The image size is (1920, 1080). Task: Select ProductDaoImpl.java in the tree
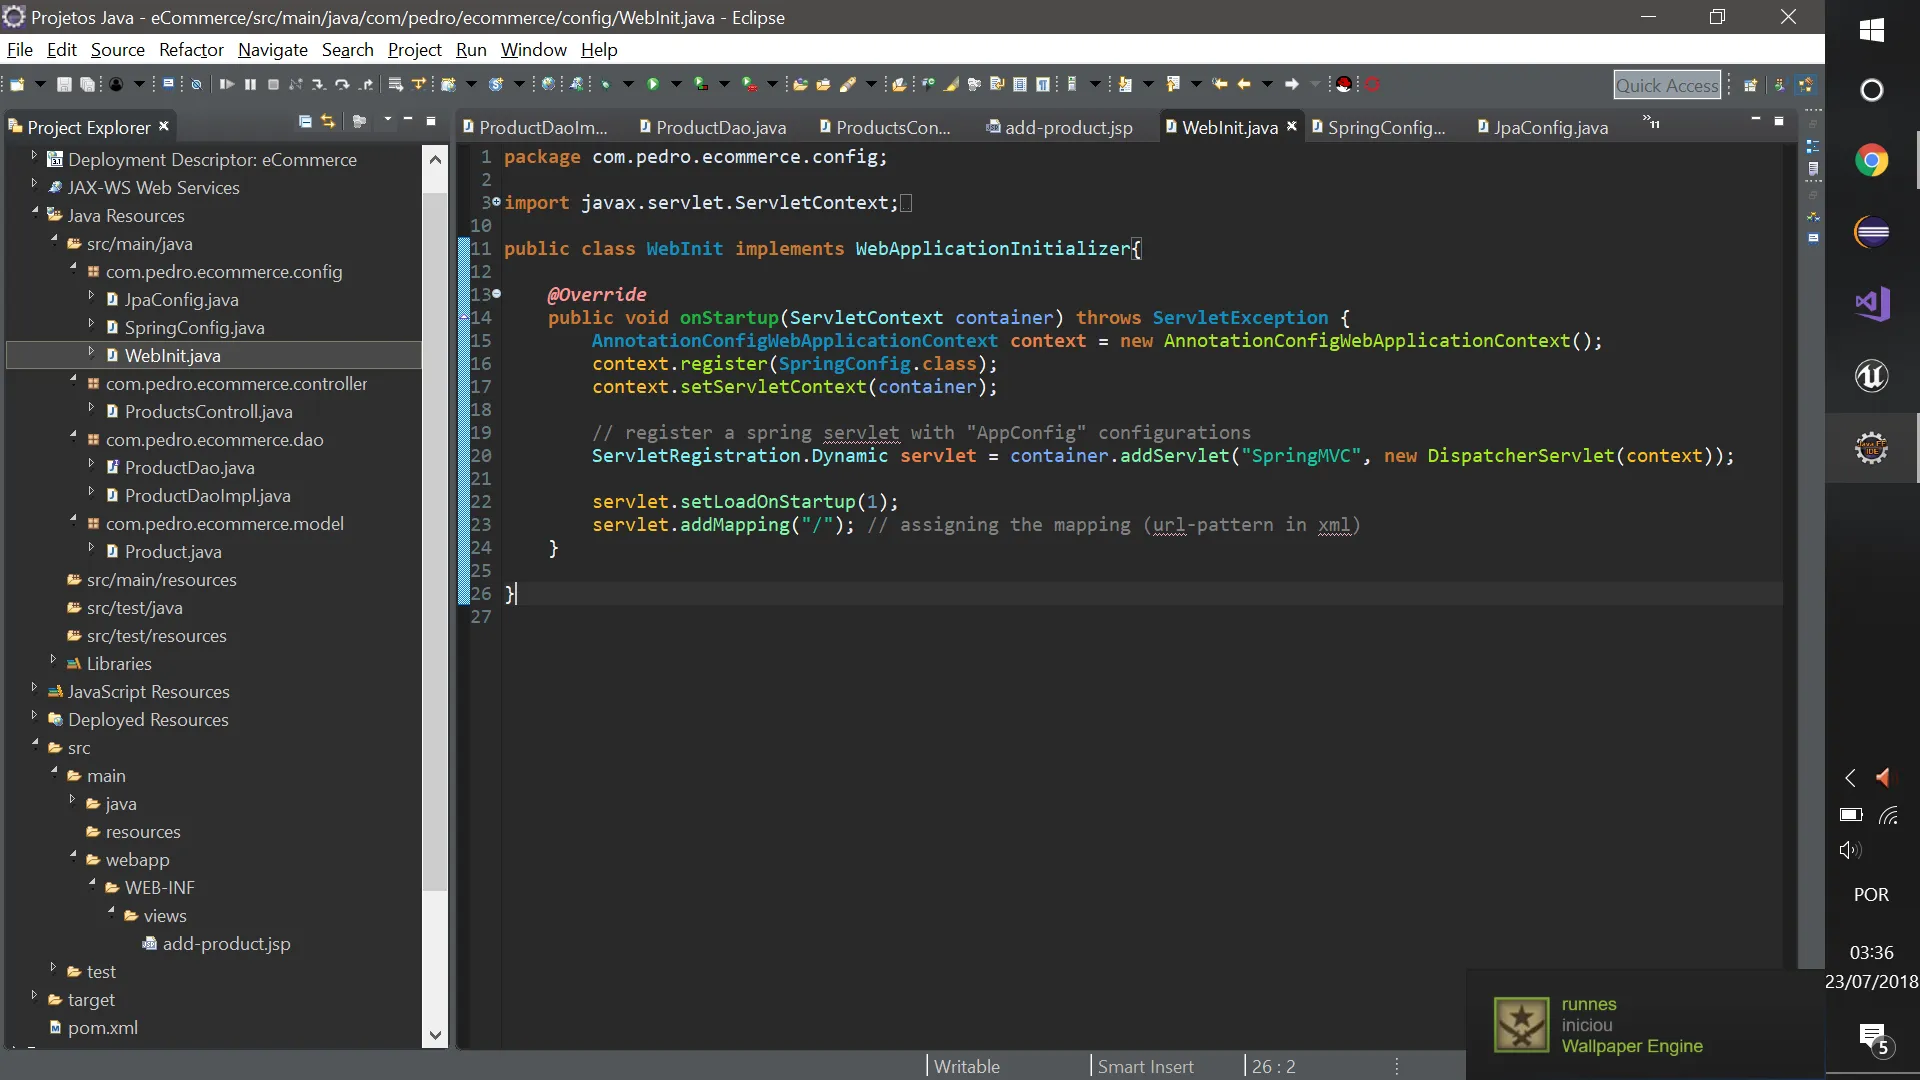click(x=207, y=496)
